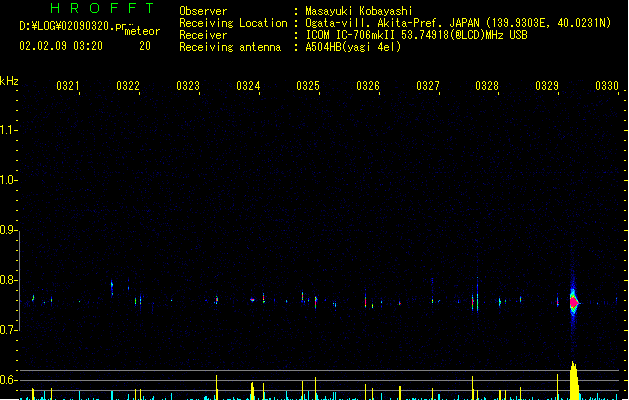This screenshot has width=629, height=400.
Task: Click the 0329 time marker
Action: [x=547, y=86]
